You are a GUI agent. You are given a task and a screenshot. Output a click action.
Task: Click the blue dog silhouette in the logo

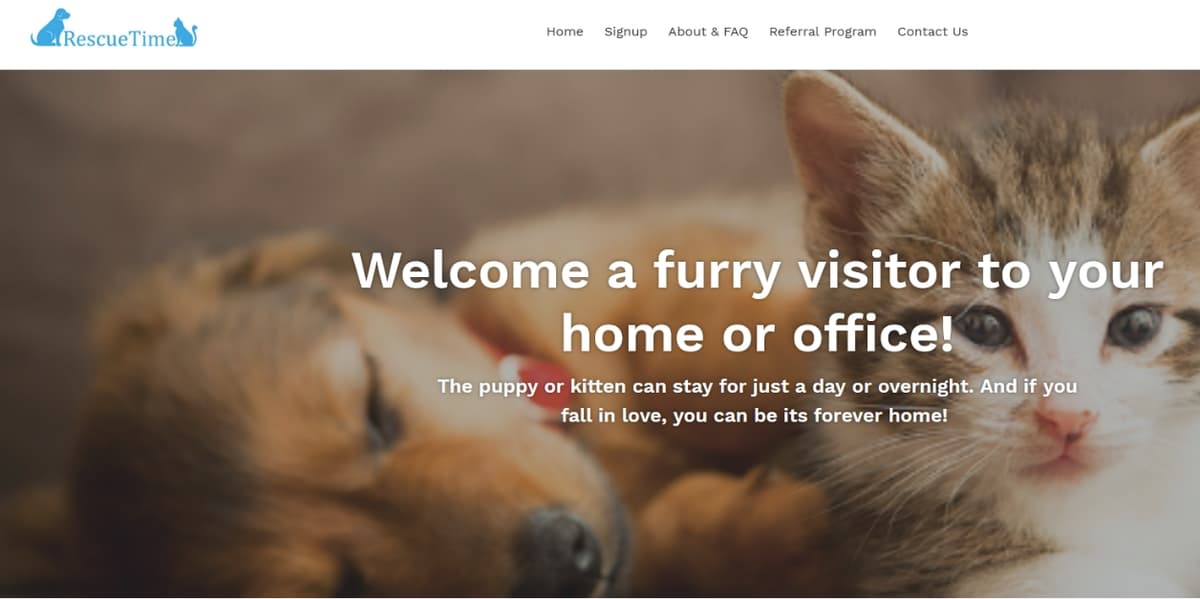(51, 26)
